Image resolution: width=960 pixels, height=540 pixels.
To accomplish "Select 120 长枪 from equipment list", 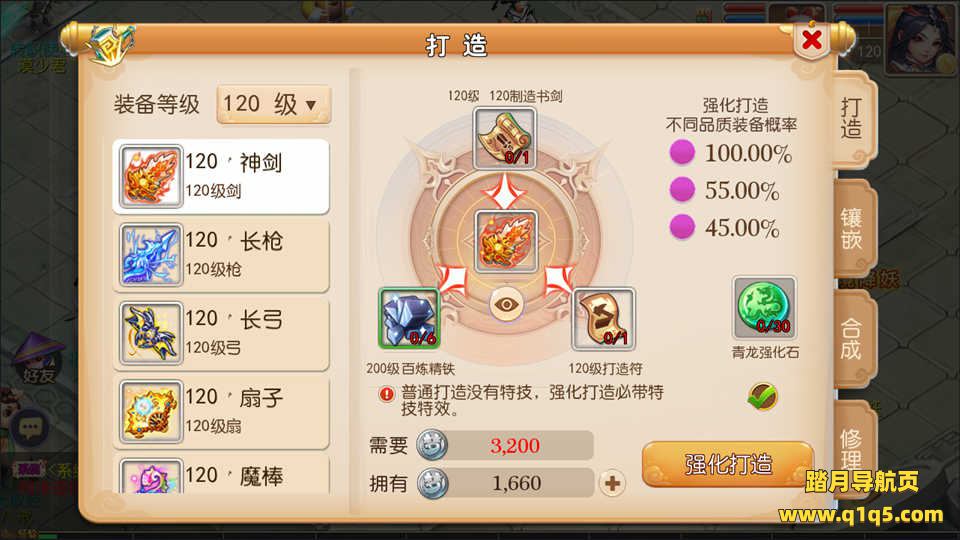I will coord(221,255).
